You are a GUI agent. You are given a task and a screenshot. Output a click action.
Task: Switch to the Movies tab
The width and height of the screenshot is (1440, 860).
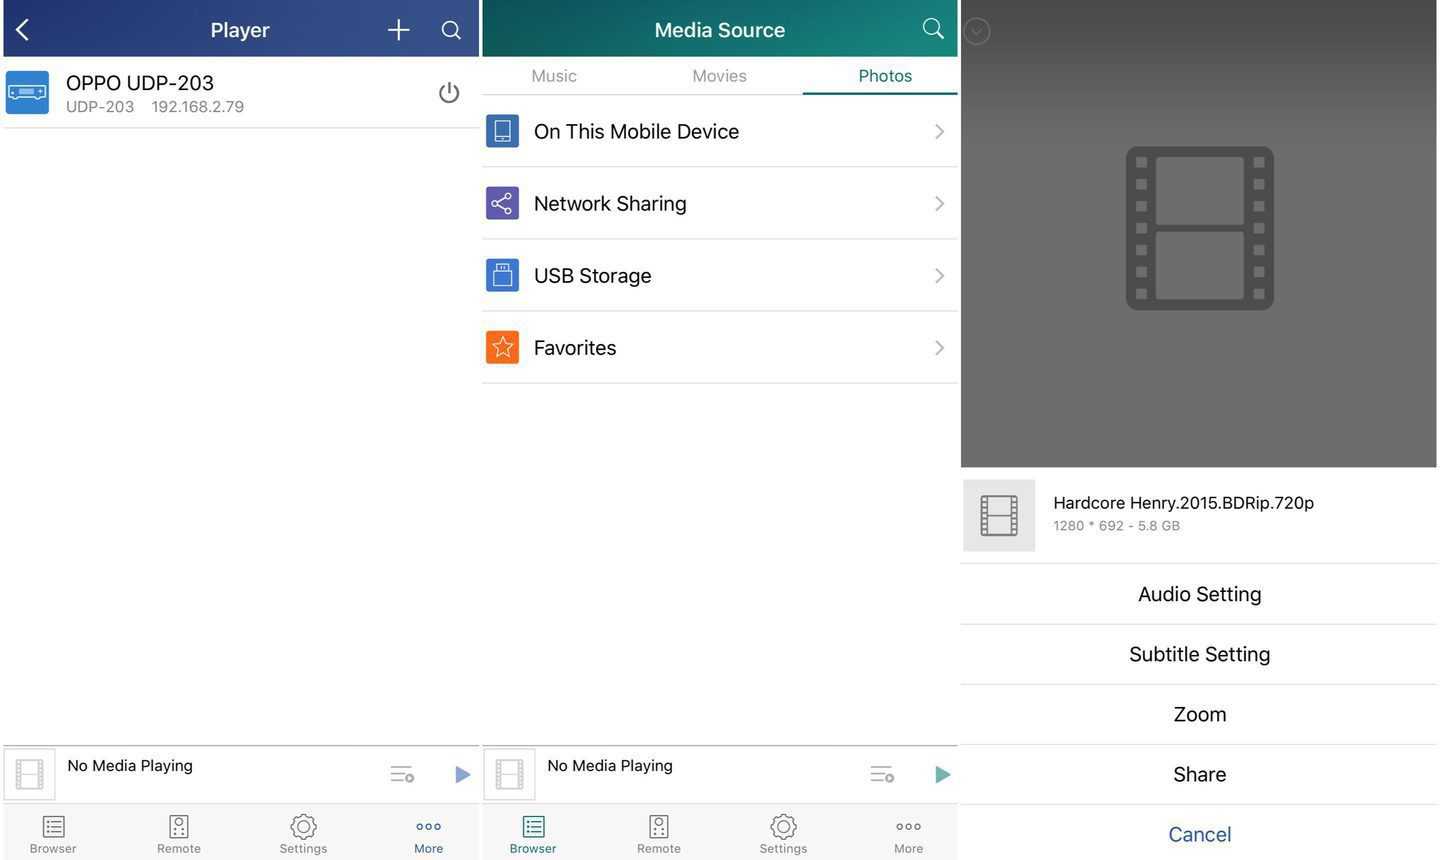[x=719, y=76]
